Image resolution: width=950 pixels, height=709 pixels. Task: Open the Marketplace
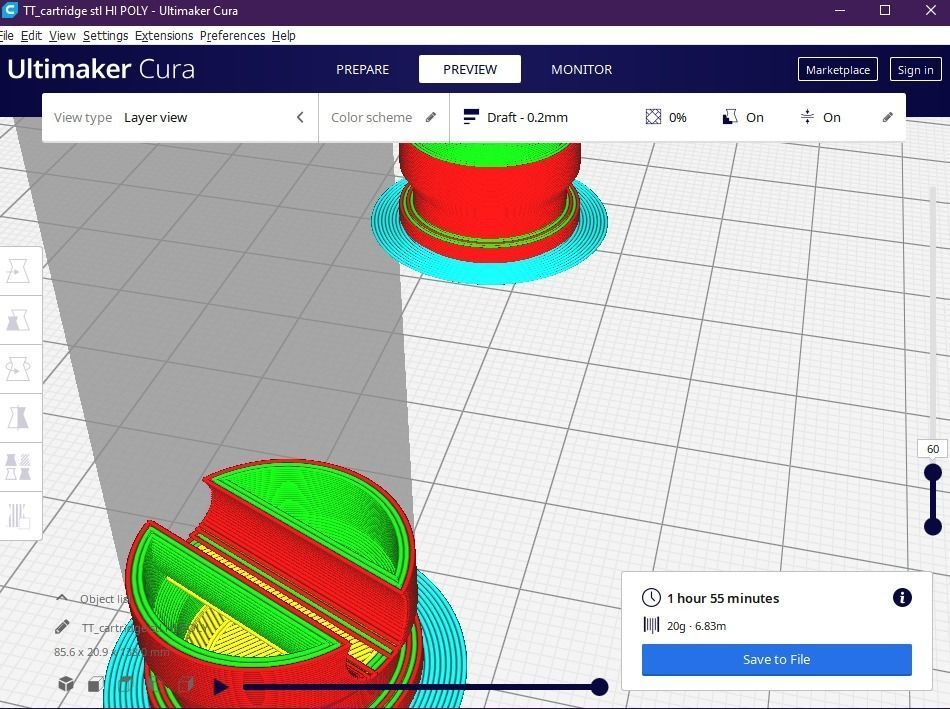tap(838, 70)
